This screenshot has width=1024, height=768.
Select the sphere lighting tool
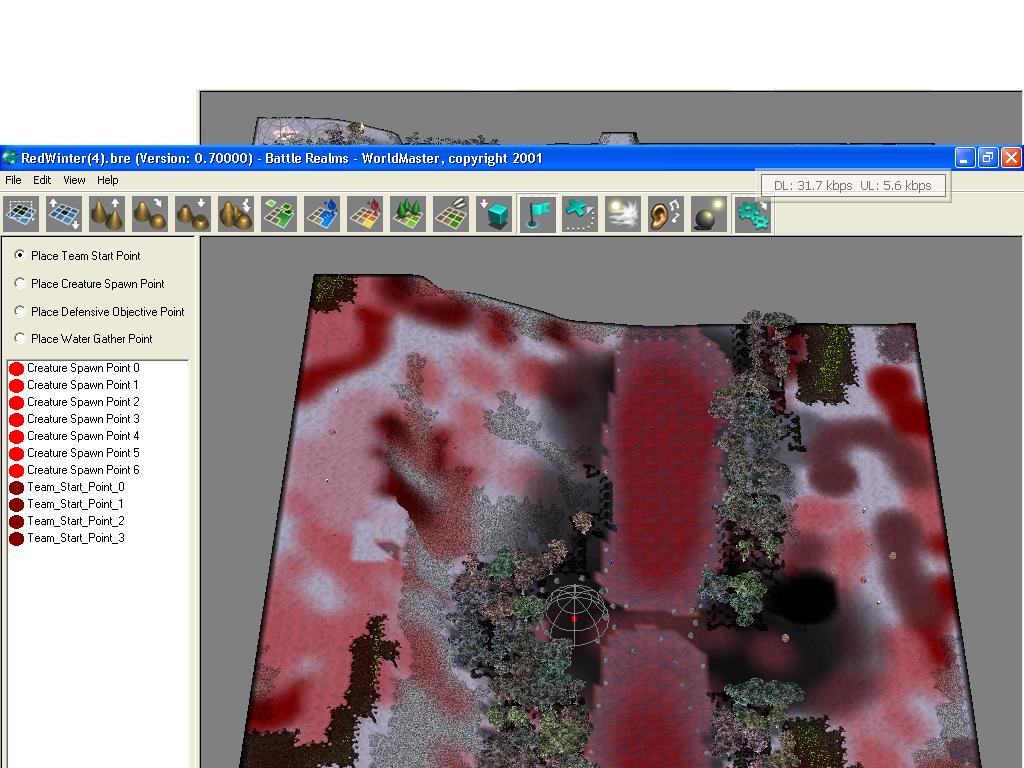[x=709, y=214]
